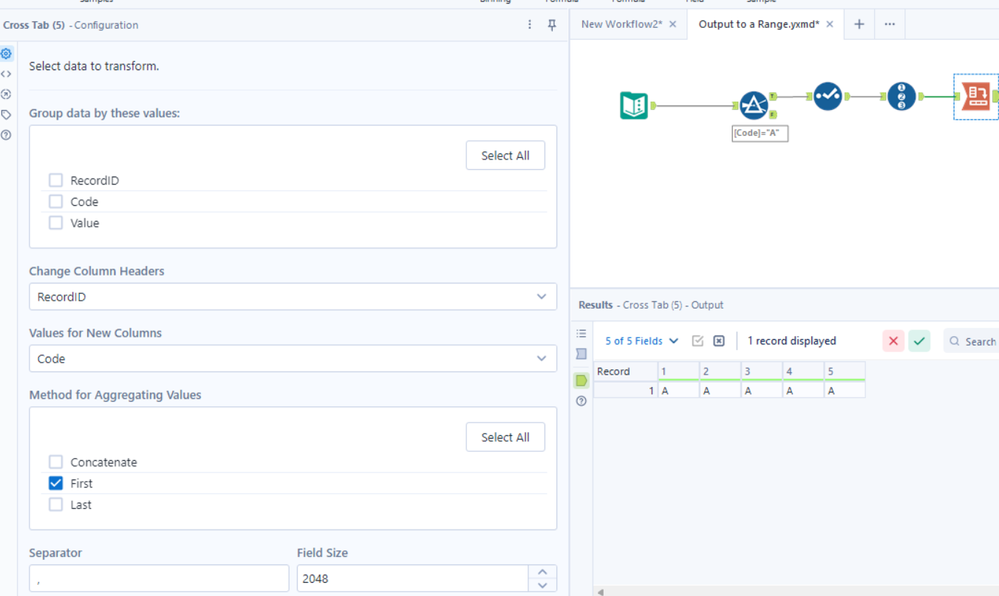Add a new workflow tab

[859, 24]
